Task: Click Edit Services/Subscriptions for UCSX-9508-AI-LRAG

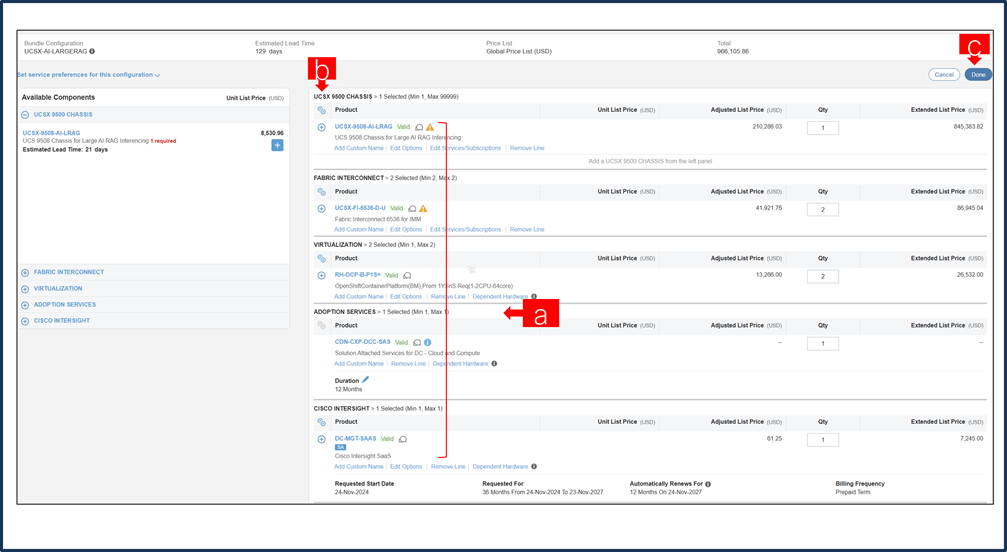Action: (x=466, y=148)
